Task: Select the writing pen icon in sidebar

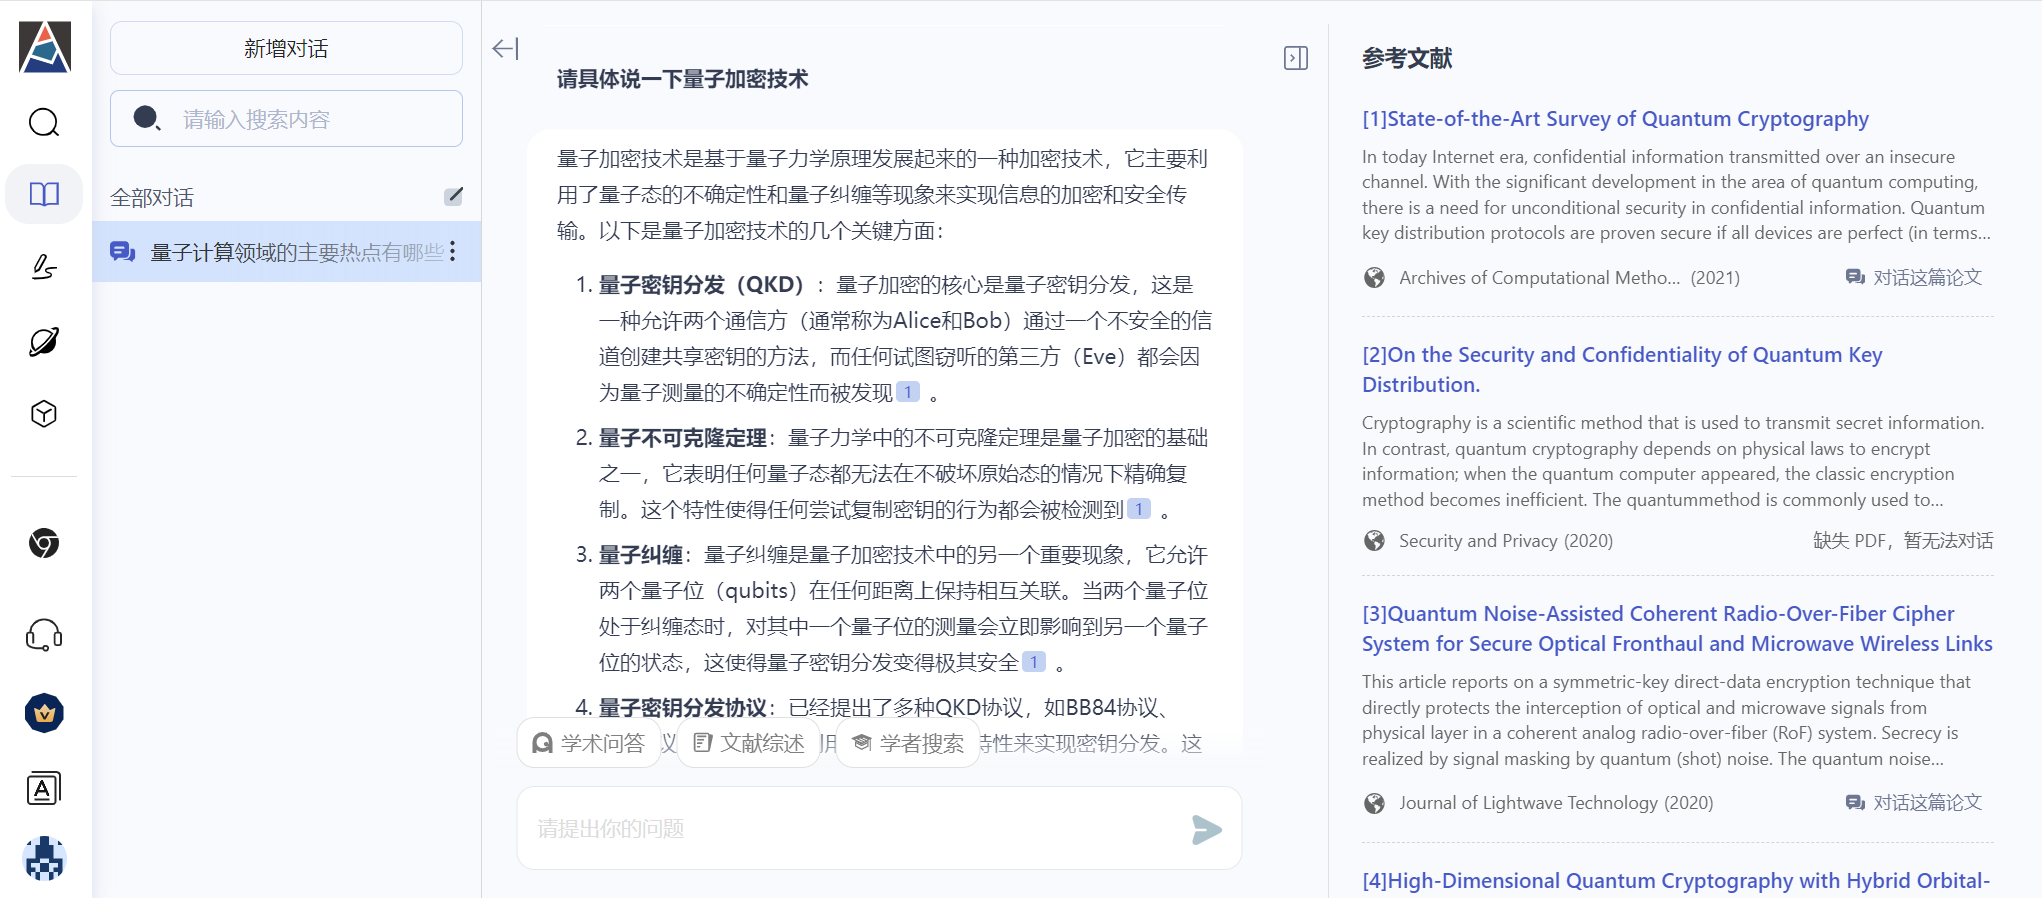Action: pos(44,267)
